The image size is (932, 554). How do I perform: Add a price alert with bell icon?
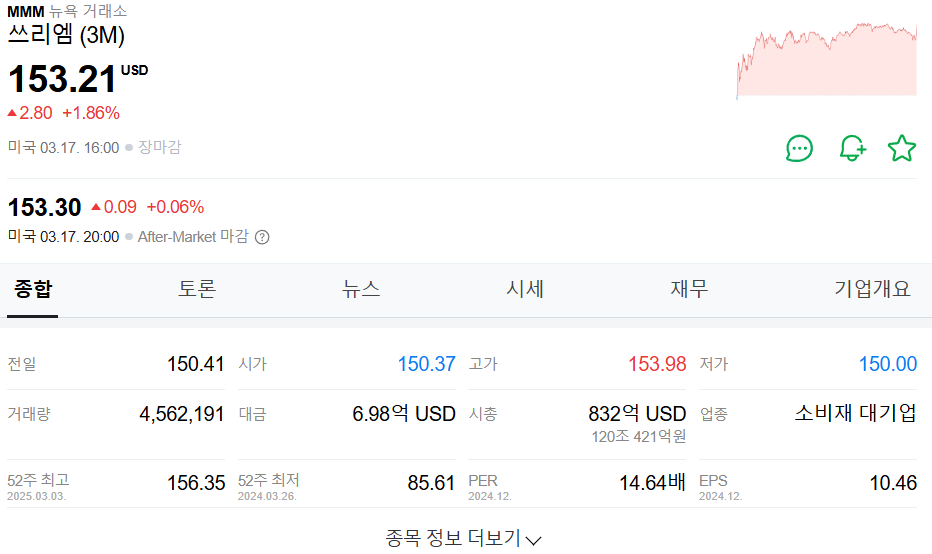click(852, 148)
